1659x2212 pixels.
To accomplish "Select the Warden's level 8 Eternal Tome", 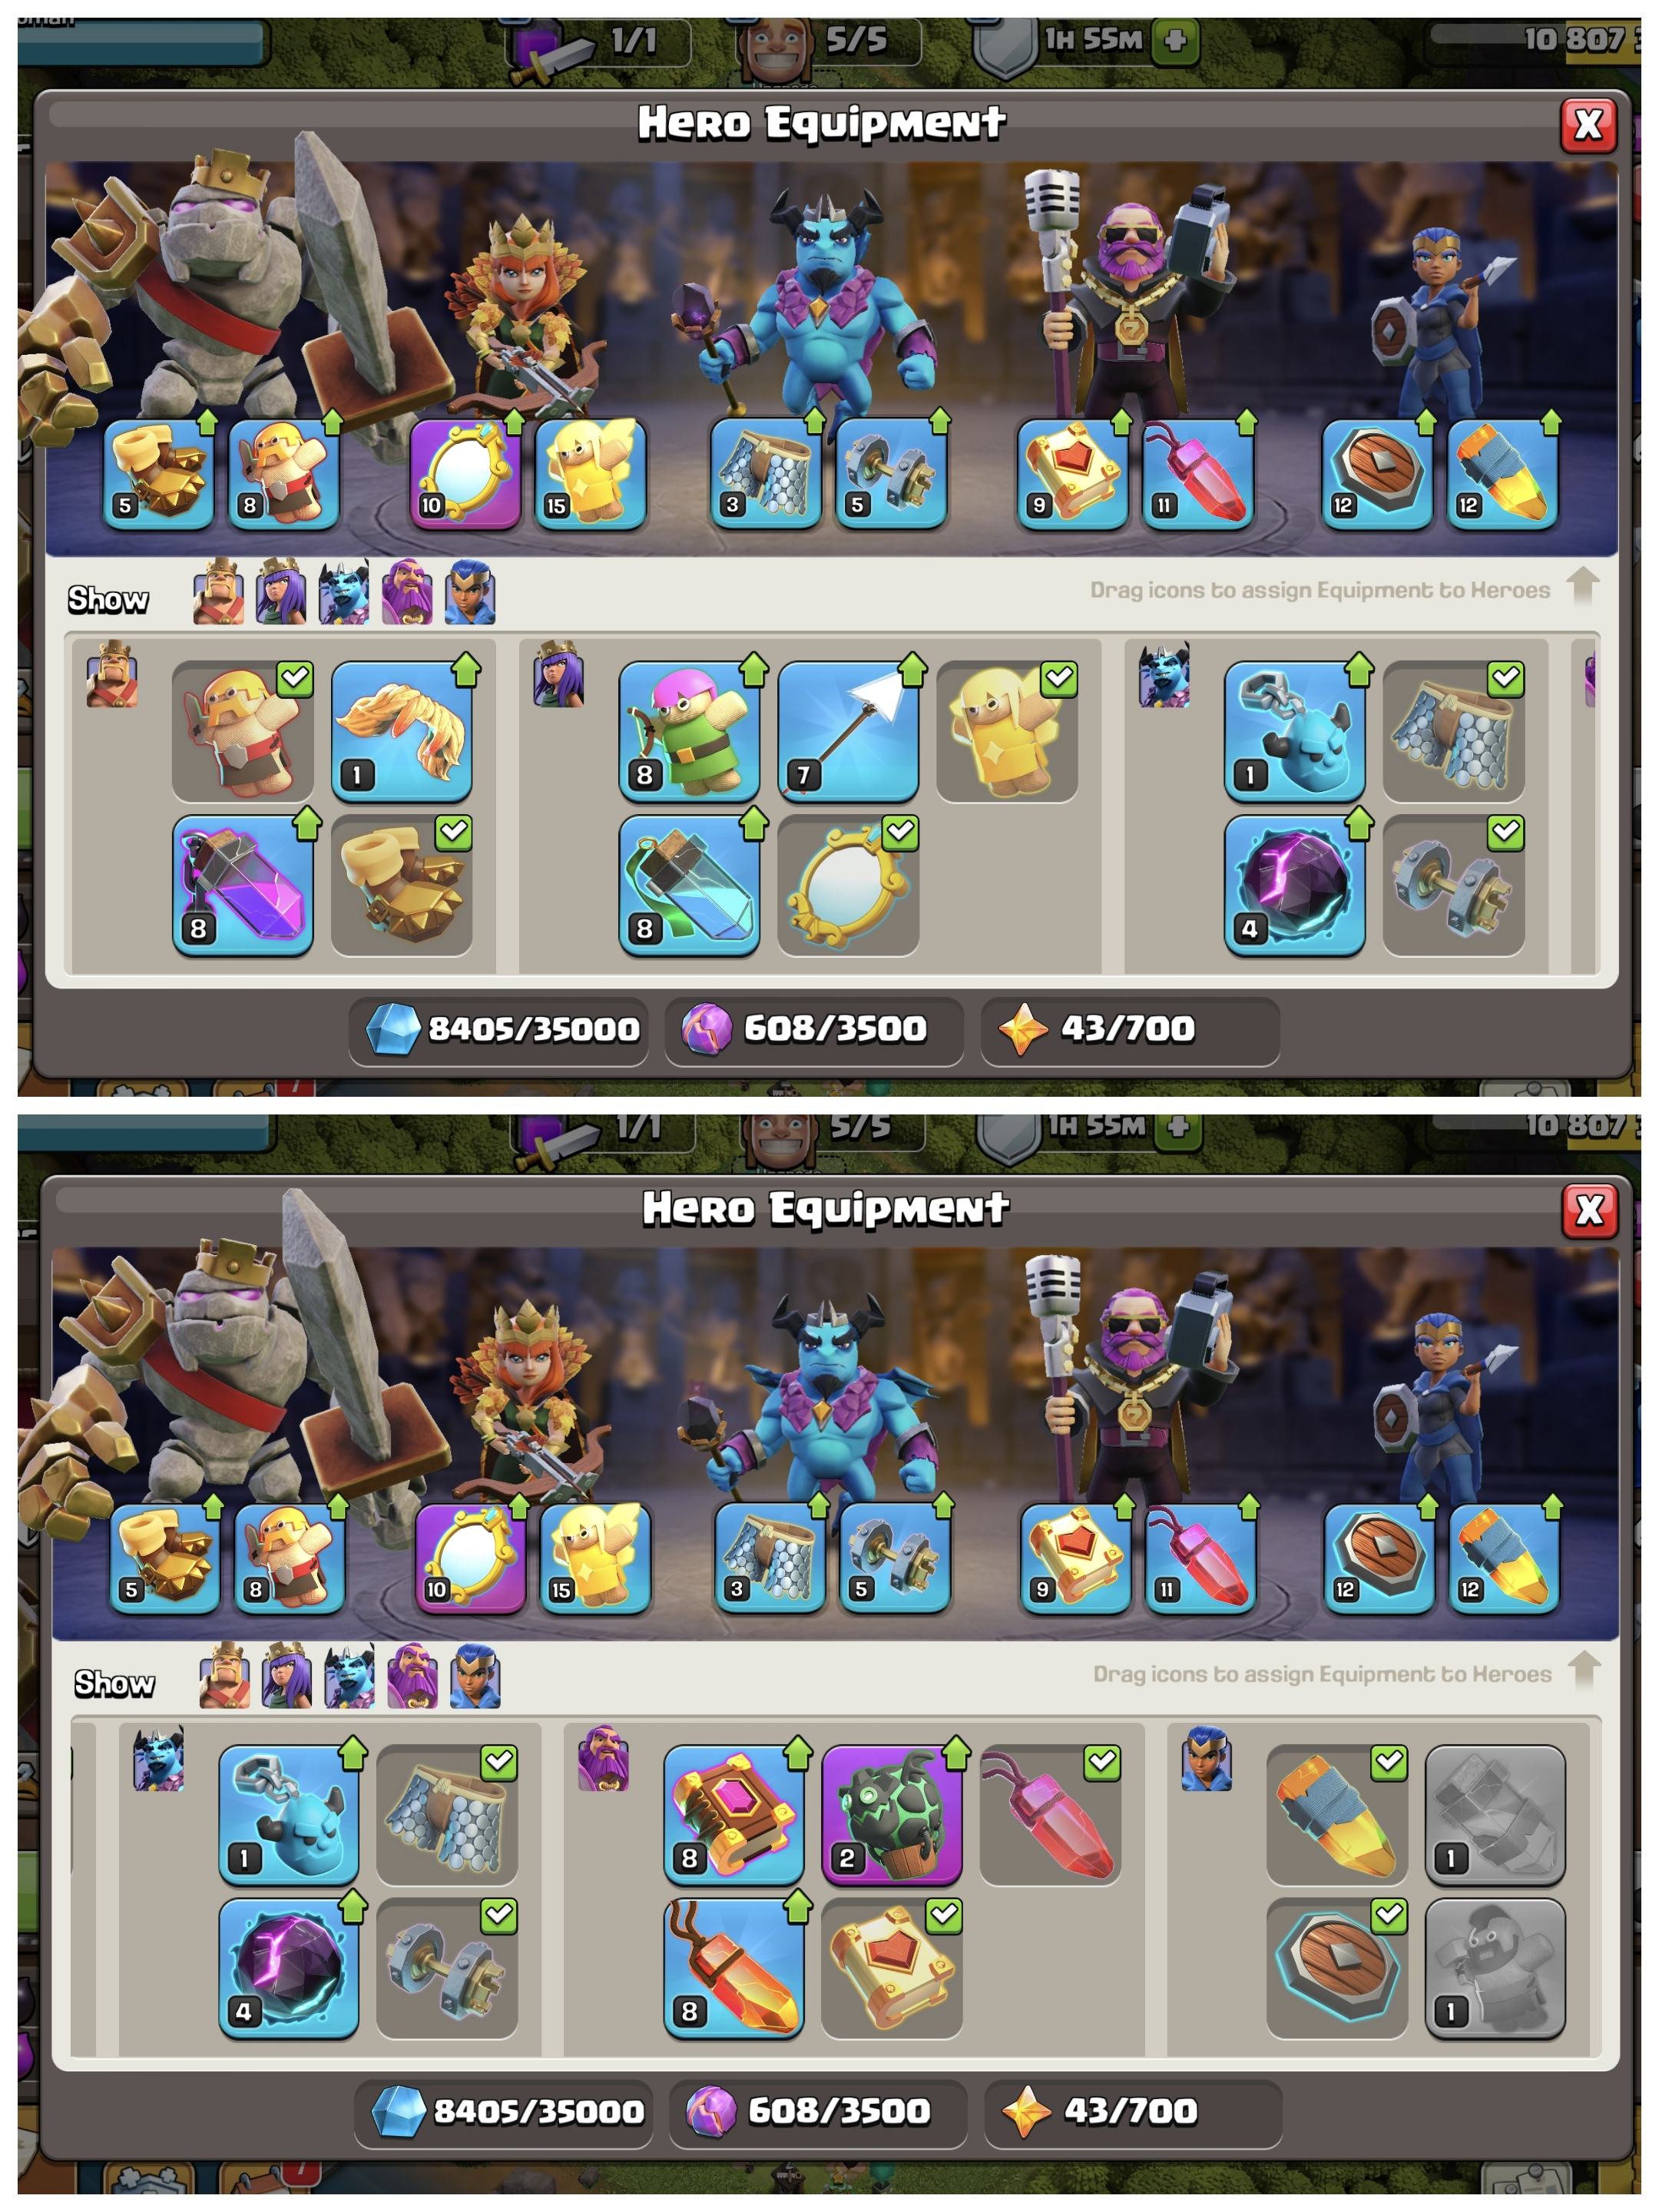I will coord(733,1815).
